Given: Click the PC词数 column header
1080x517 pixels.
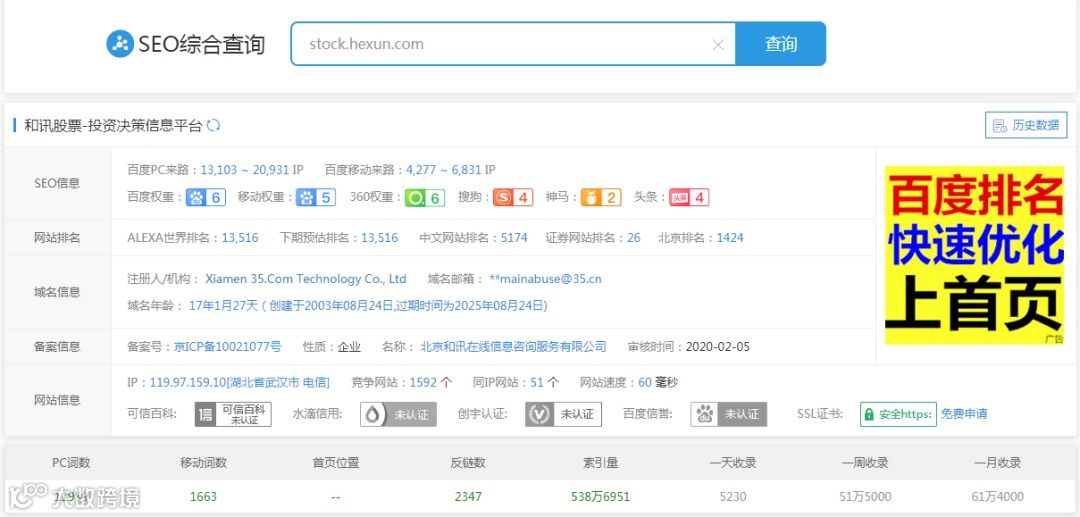Looking at the screenshot, I should [x=71, y=463].
